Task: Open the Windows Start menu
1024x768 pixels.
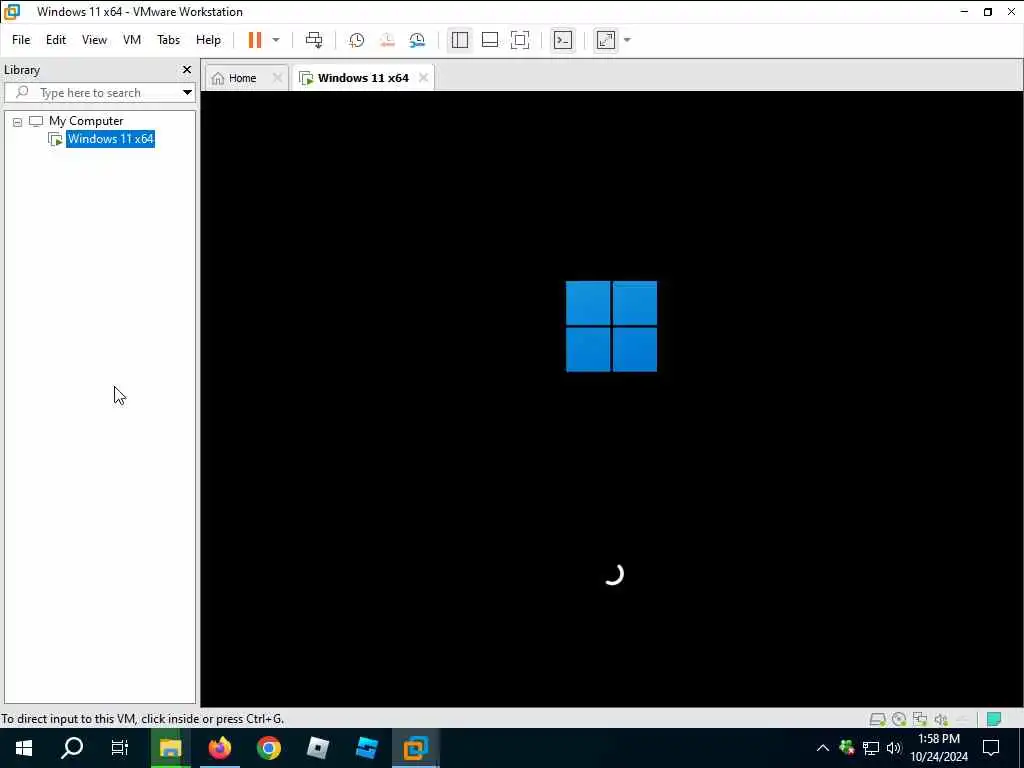Action: tap(24, 748)
